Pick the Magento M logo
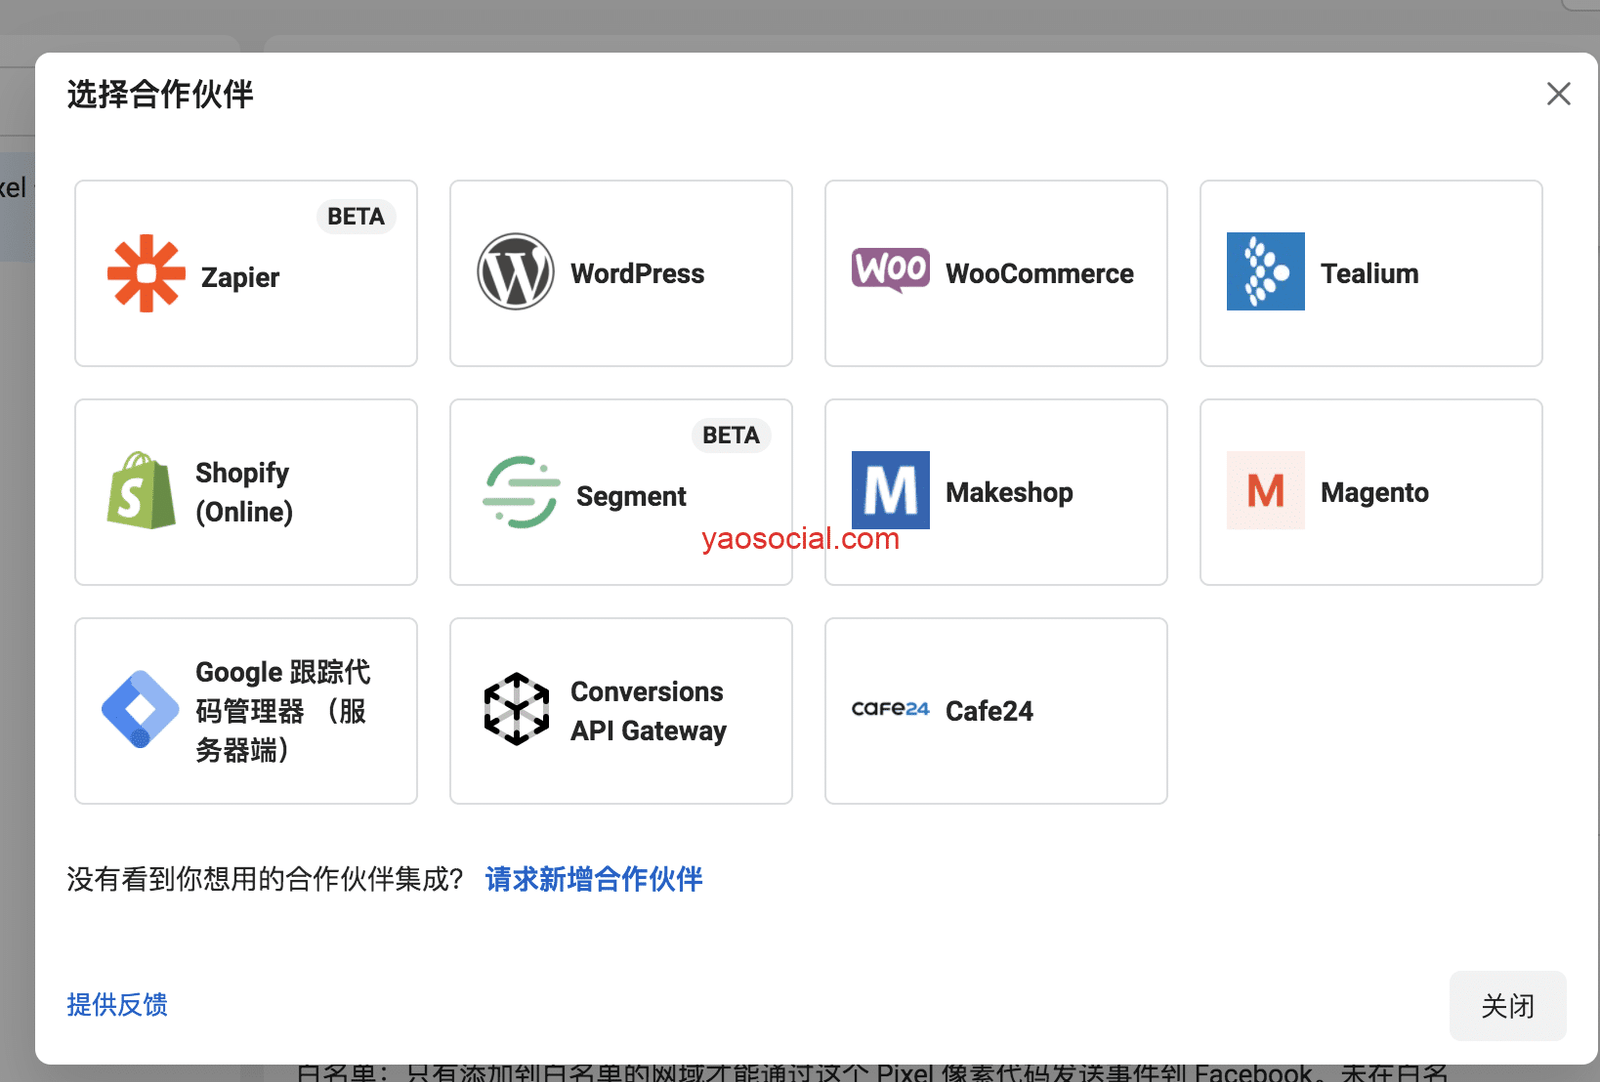 pyautogui.click(x=1265, y=490)
